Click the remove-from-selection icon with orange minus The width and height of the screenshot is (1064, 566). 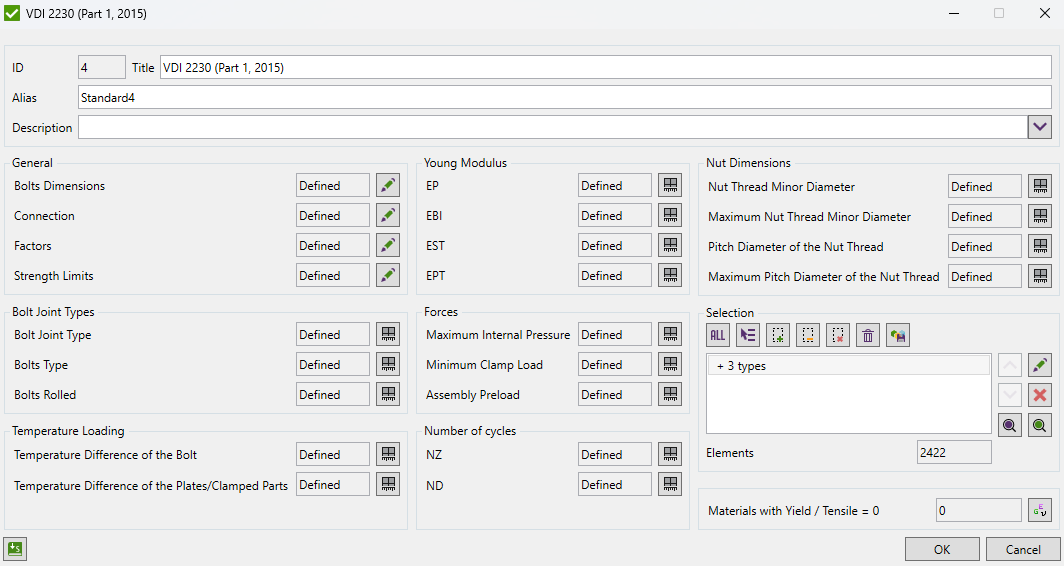click(808, 335)
